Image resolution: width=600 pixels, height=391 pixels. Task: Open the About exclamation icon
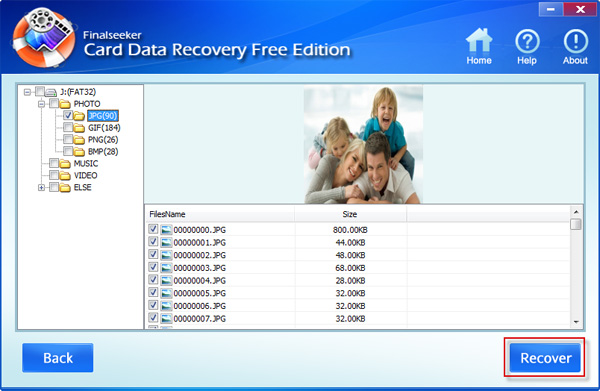tap(575, 41)
